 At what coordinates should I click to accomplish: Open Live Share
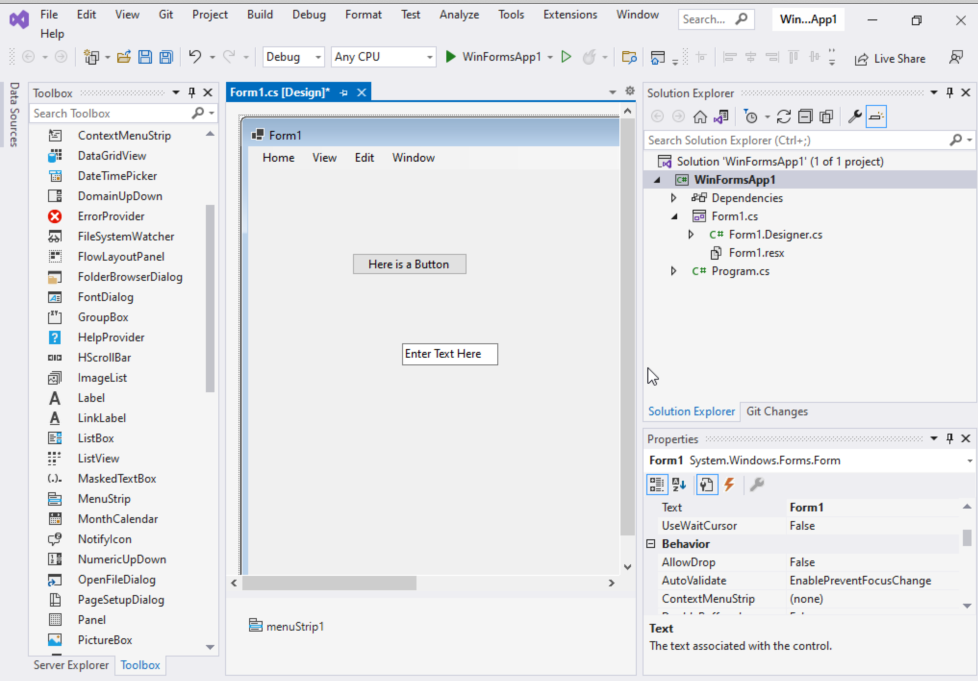[890, 59]
